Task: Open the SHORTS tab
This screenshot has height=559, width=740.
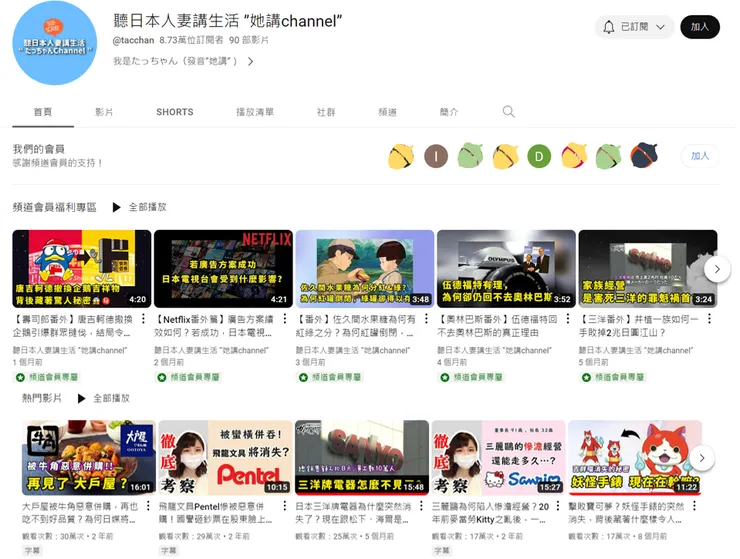Action: pos(175,112)
